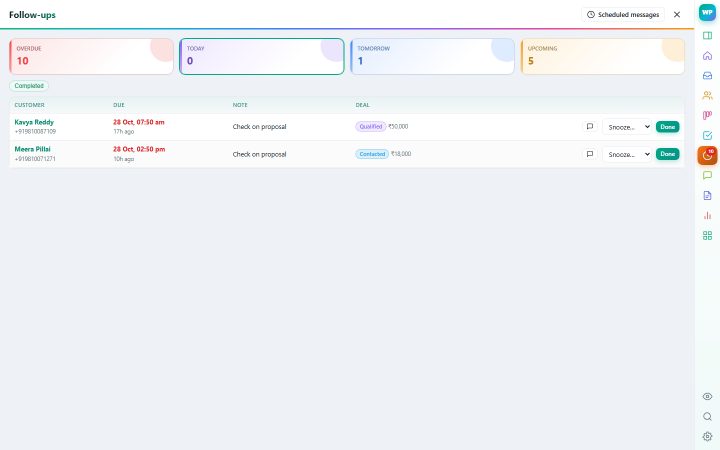Open Scheduled messages
Viewport: 720px width, 450px height.
click(623, 15)
